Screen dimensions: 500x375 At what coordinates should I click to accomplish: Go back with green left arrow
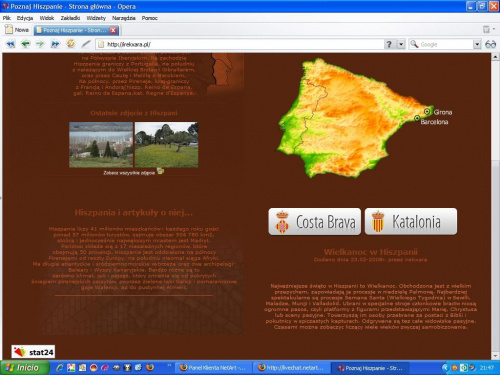pos(25,44)
